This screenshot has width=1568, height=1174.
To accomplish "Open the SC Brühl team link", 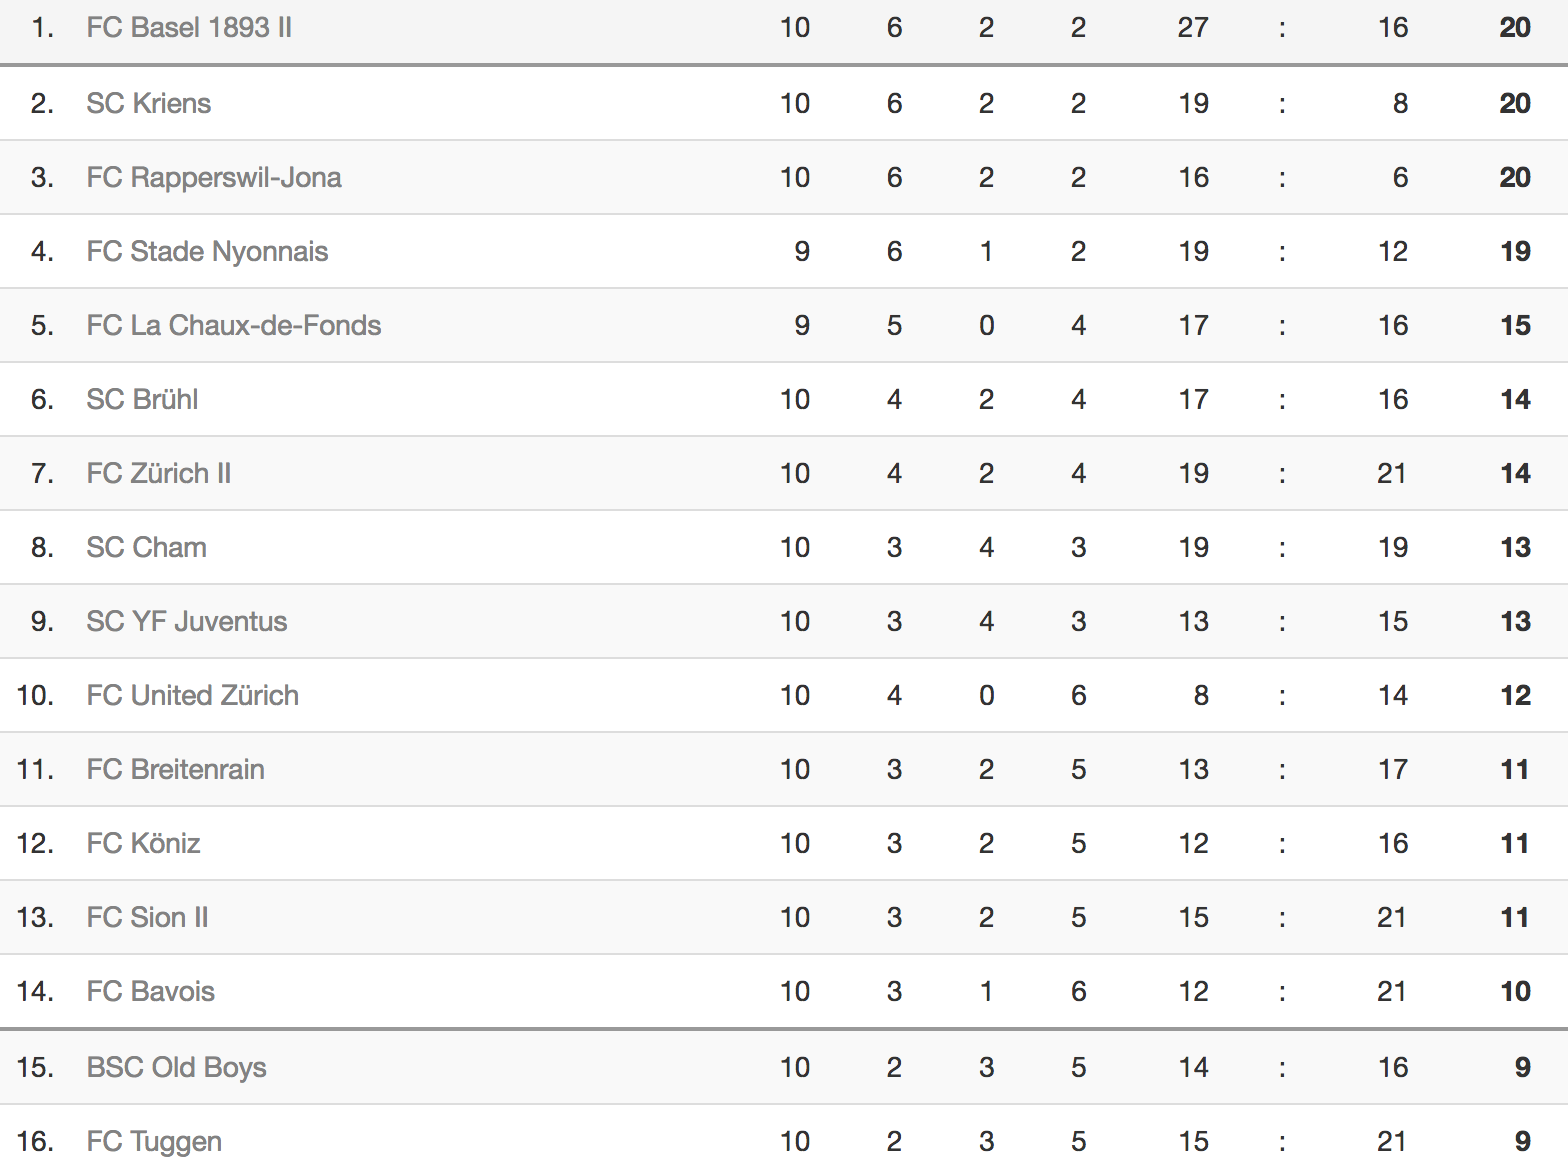I will (142, 399).
